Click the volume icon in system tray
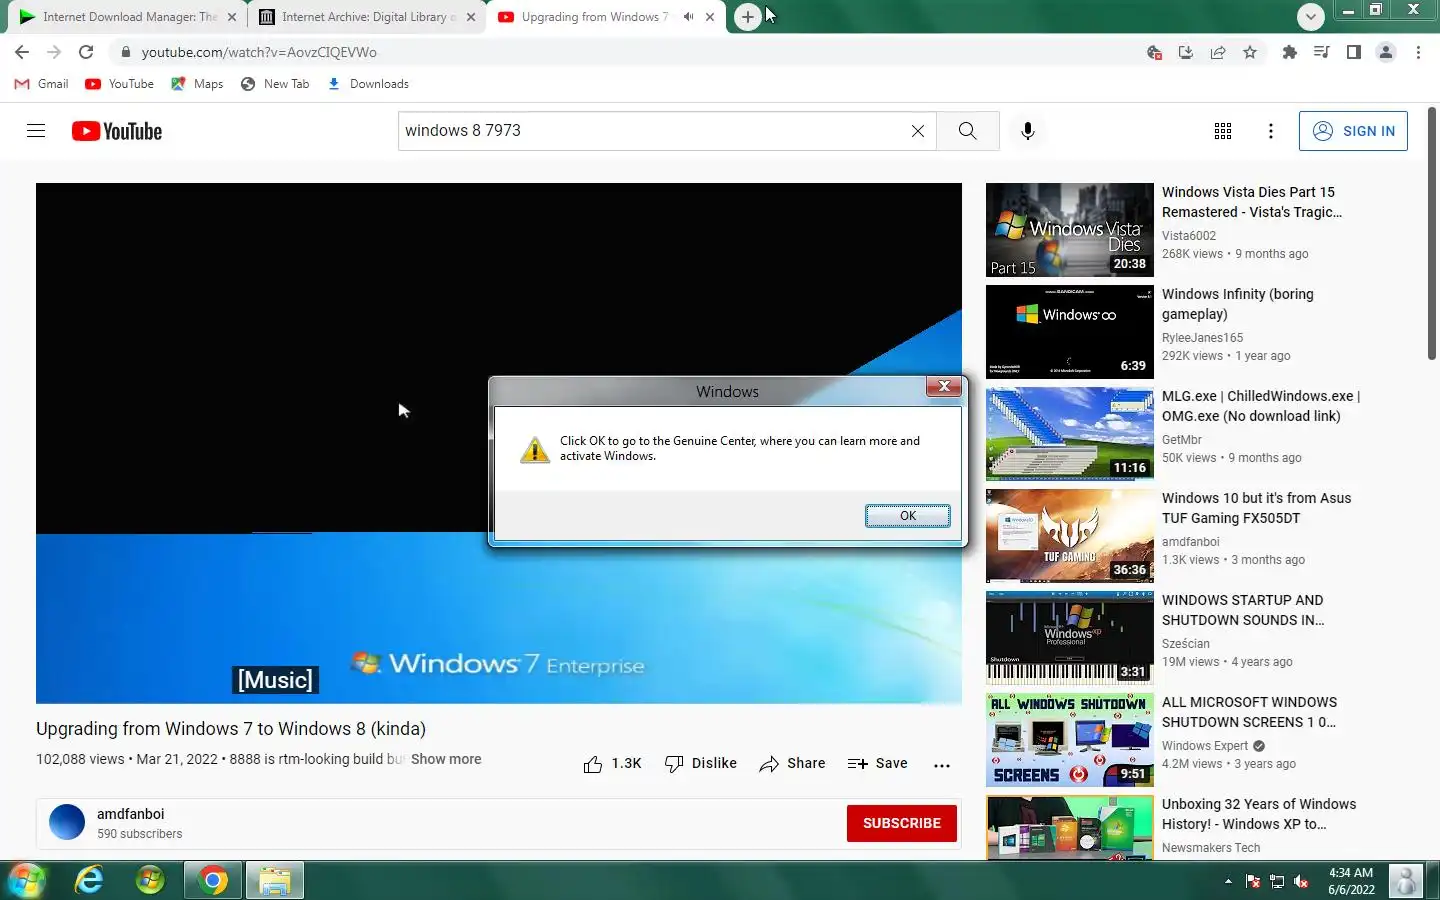This screenshot has width=1440, height=900. (x=1301, y=881)
